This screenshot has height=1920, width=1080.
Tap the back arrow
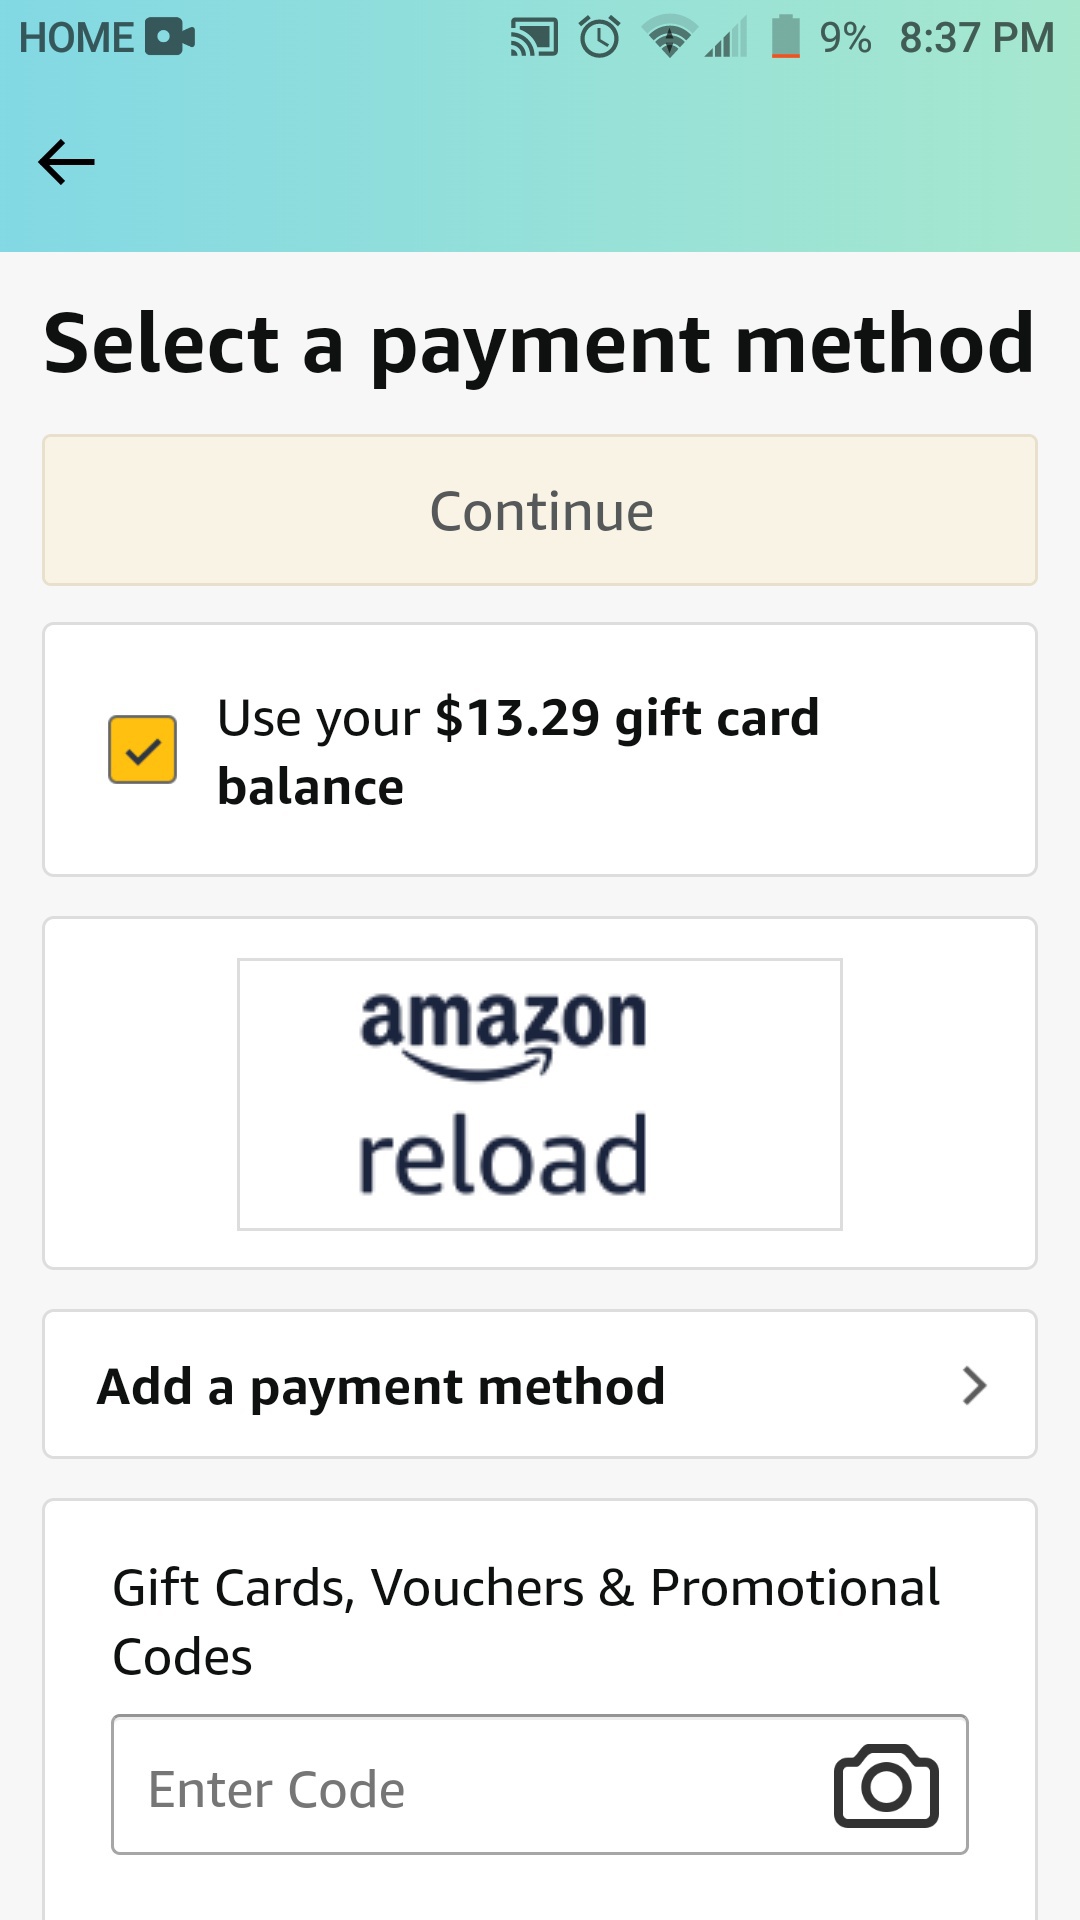[x=66, y=162]
